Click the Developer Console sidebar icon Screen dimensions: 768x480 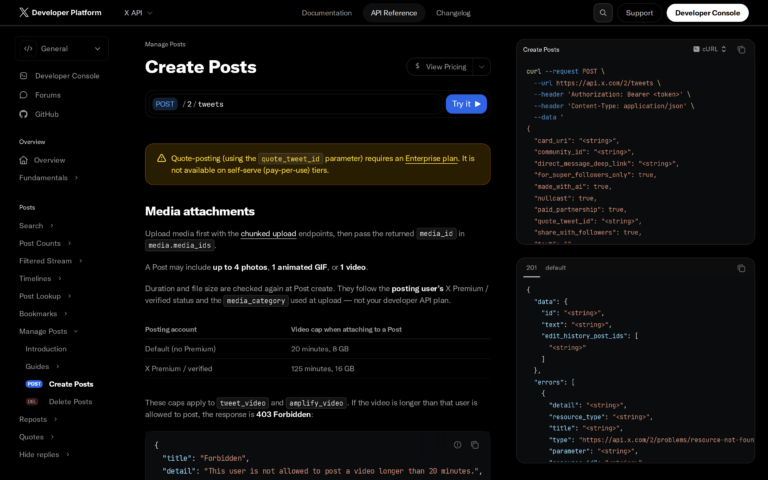pos(24,76)
